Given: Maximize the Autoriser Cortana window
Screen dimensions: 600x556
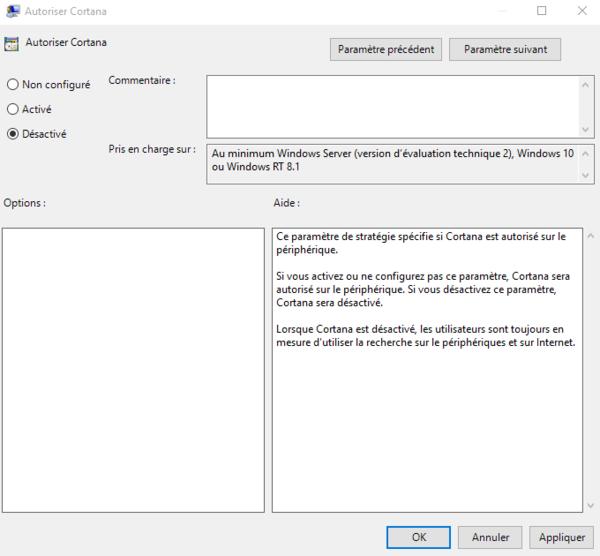Looking at the screenshot, I should point(542,11).
